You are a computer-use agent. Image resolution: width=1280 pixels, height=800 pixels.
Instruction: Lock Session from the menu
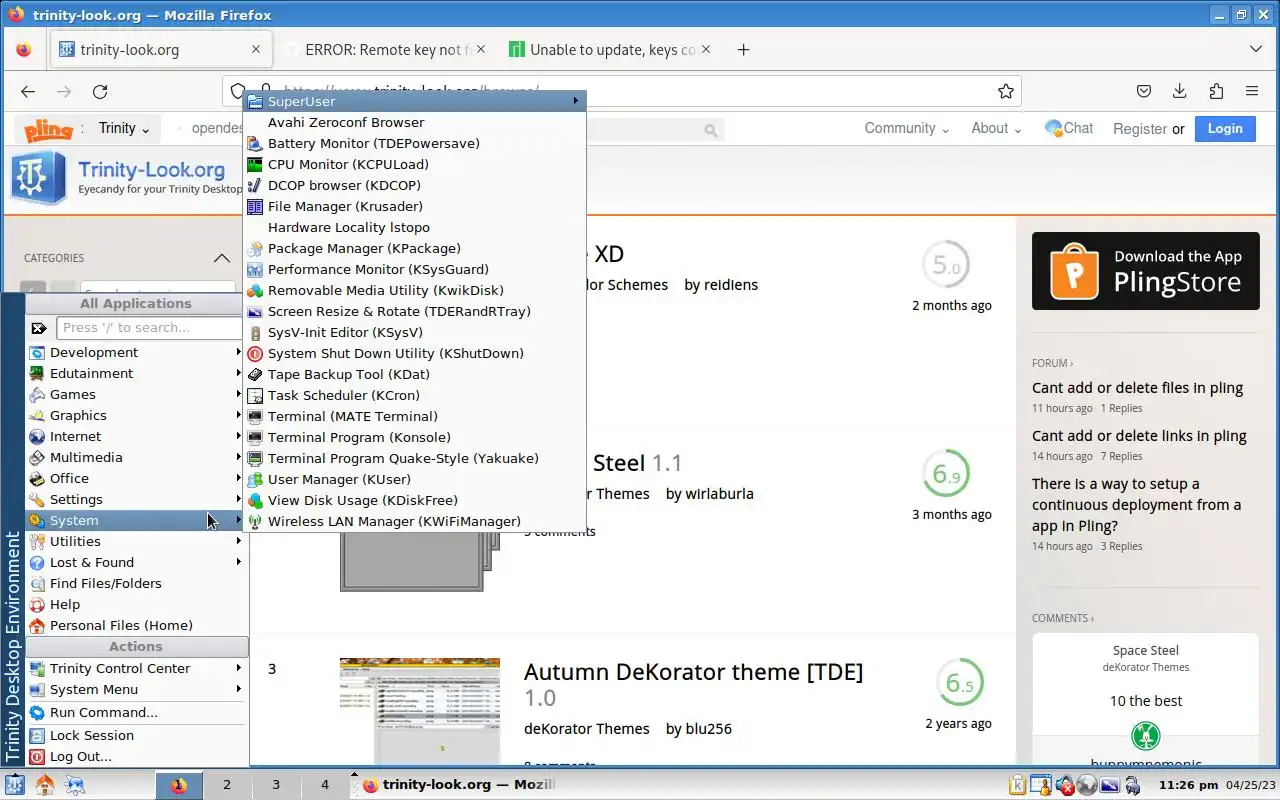(136, 735)
